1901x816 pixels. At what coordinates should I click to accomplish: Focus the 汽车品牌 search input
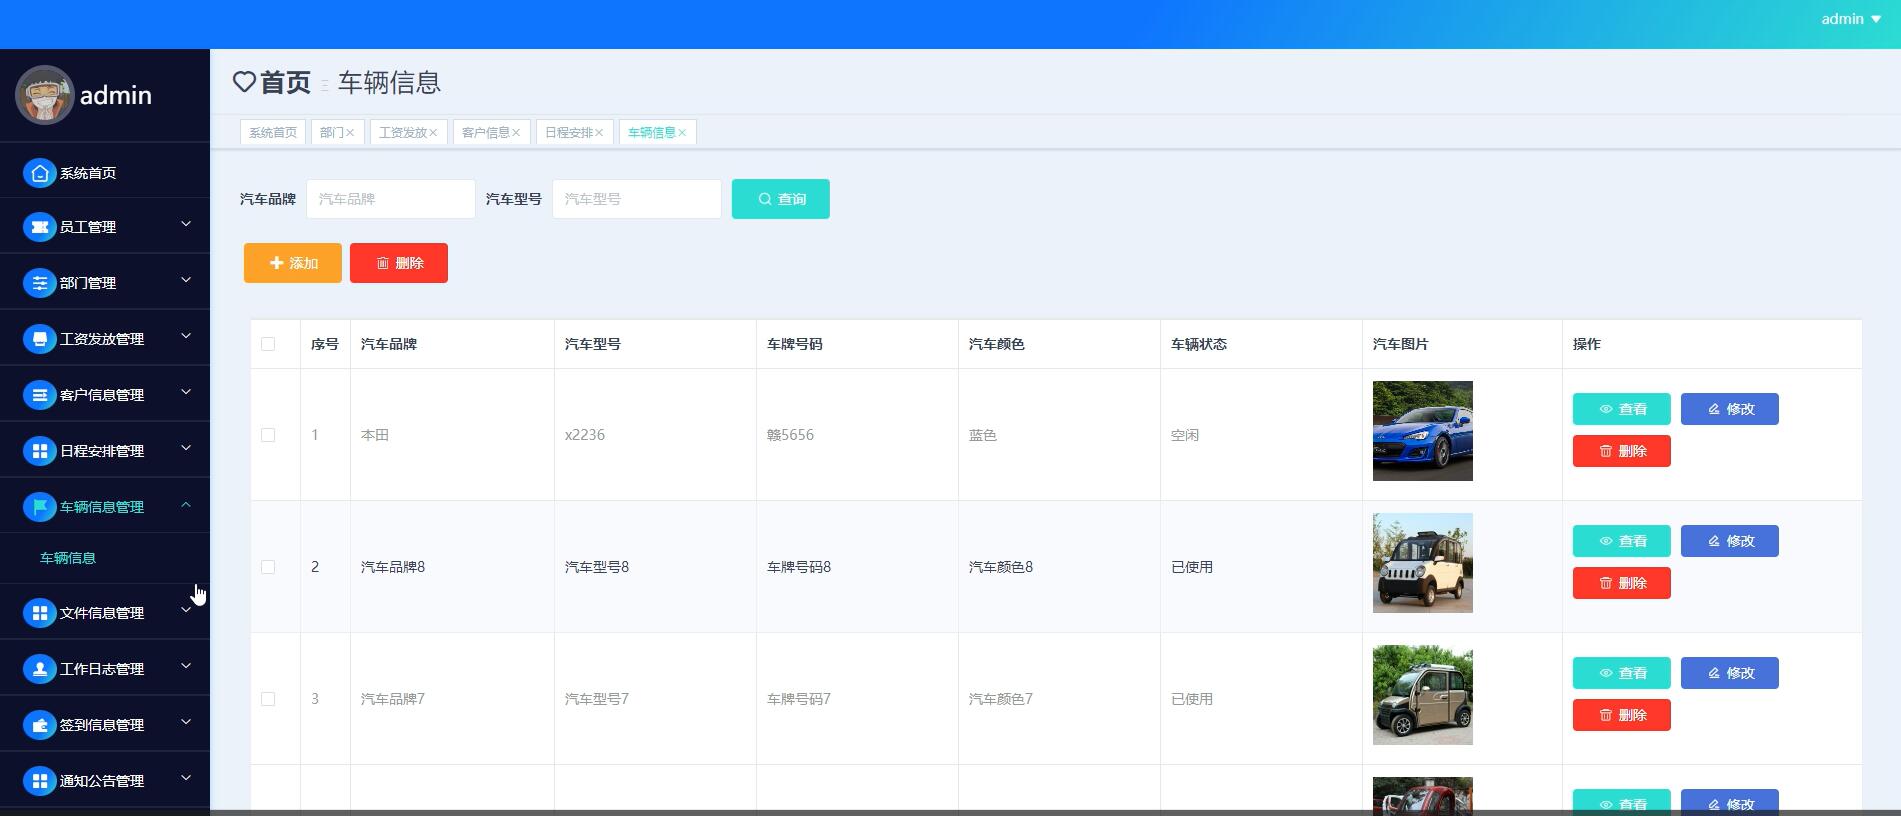tap(391, 199)
